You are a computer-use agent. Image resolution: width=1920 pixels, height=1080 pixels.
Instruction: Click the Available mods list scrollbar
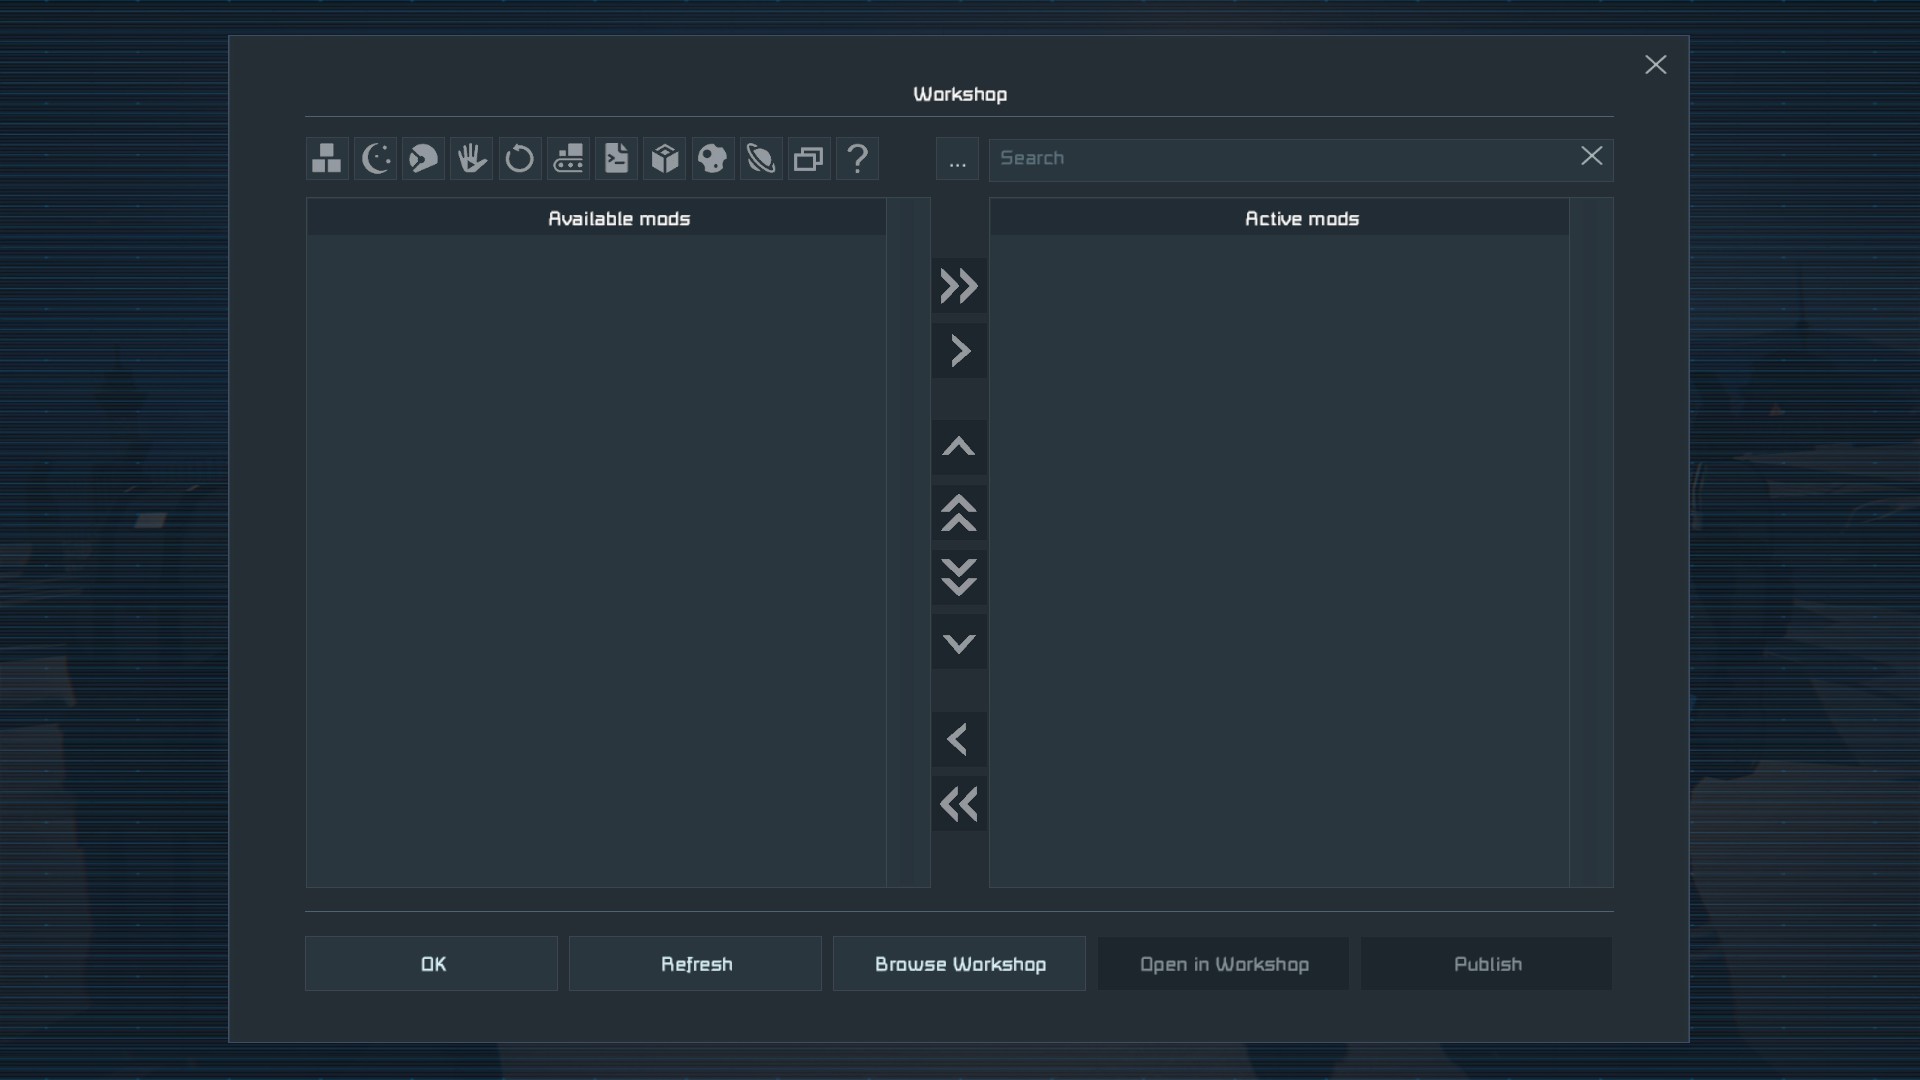pyautogui.click(x=908, y=542)
